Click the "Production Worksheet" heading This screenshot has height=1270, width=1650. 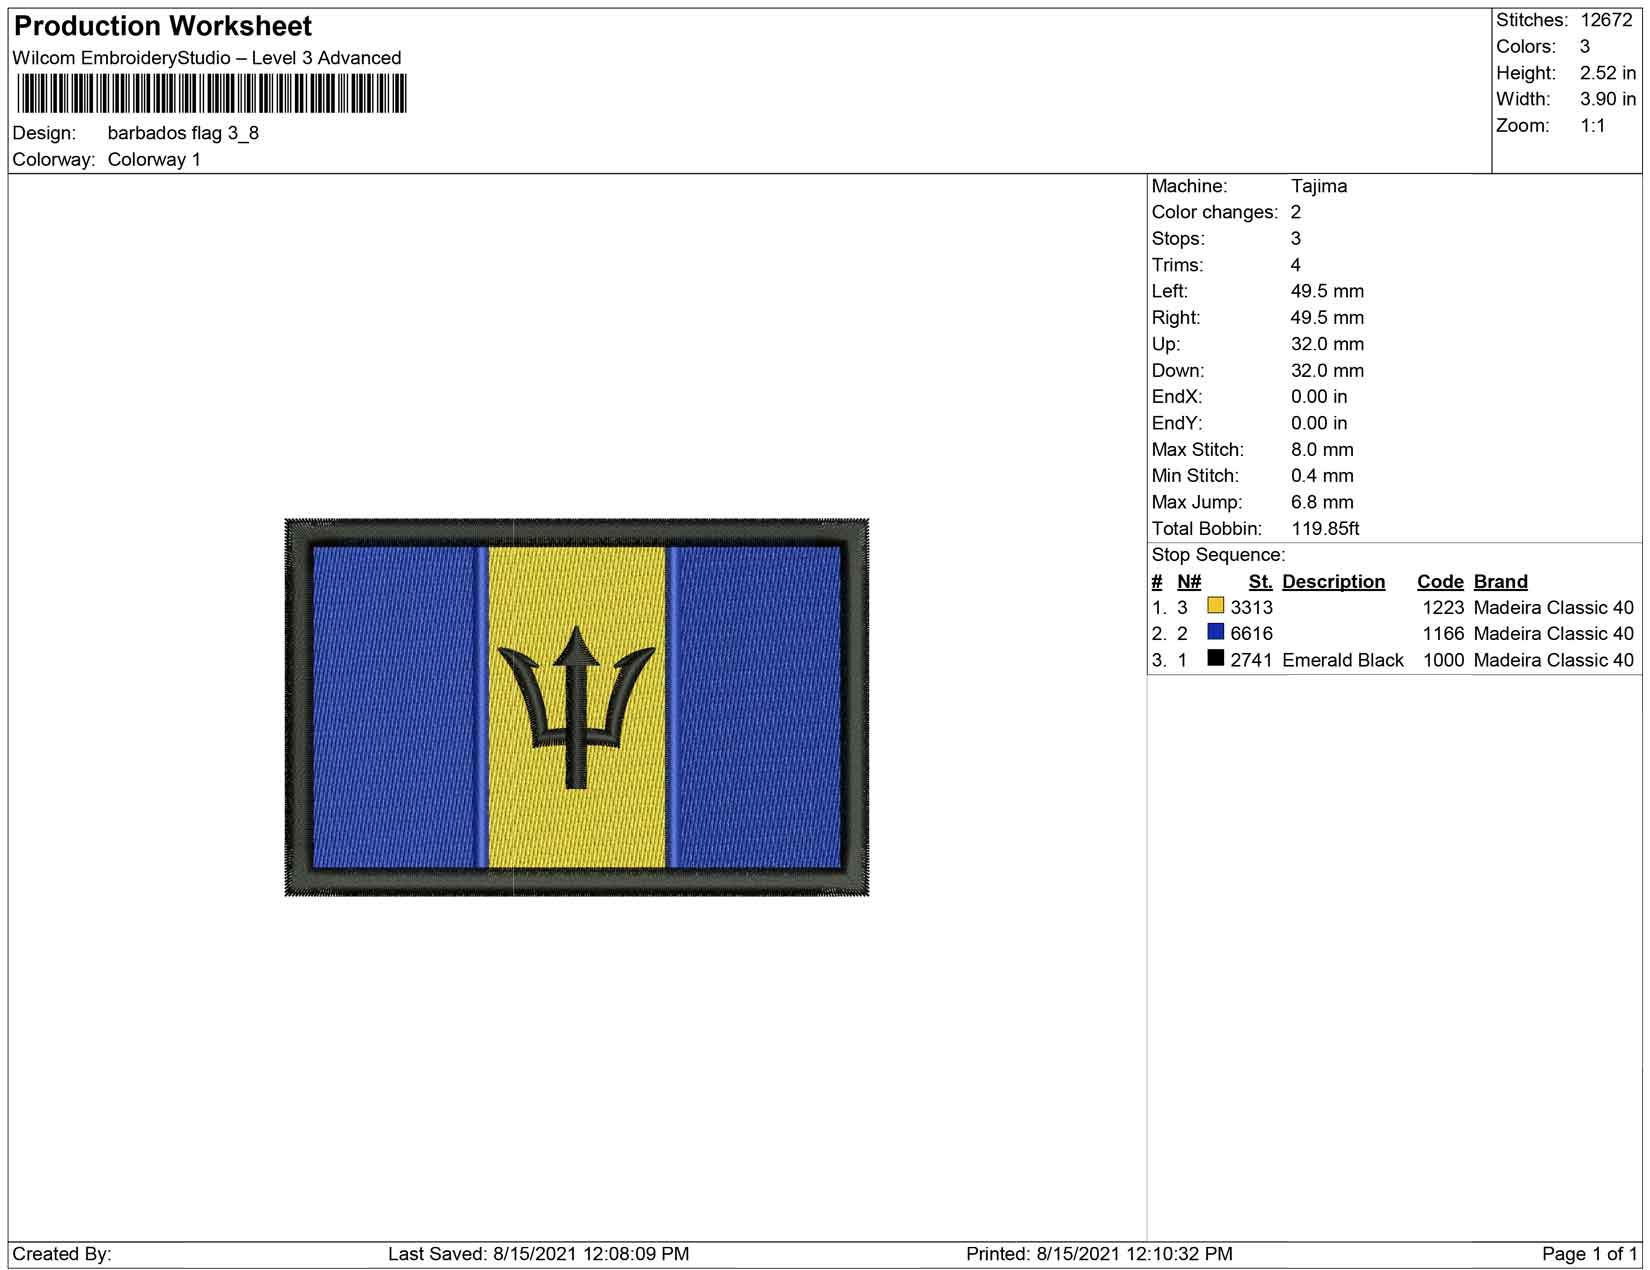[163, 26]
